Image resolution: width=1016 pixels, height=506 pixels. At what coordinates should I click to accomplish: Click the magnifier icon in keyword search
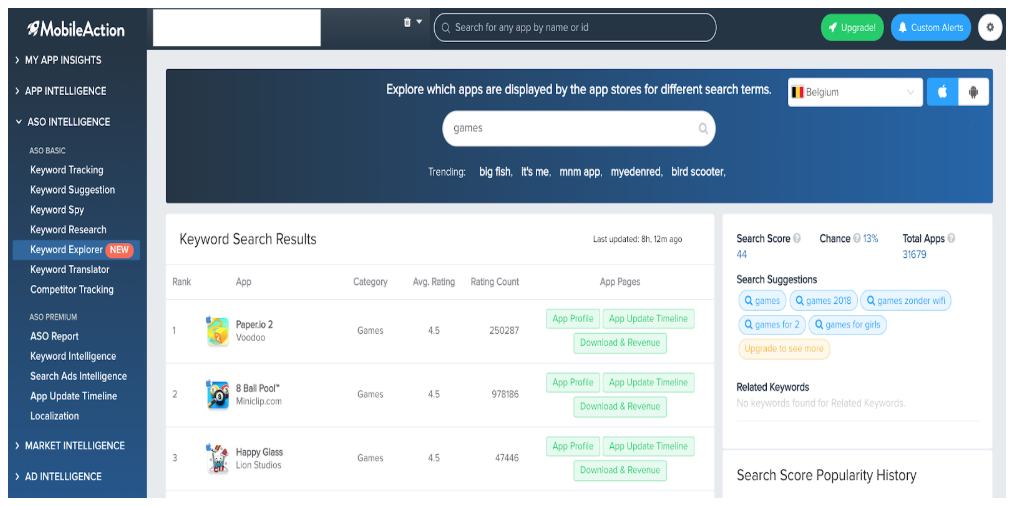pos(703,129)
